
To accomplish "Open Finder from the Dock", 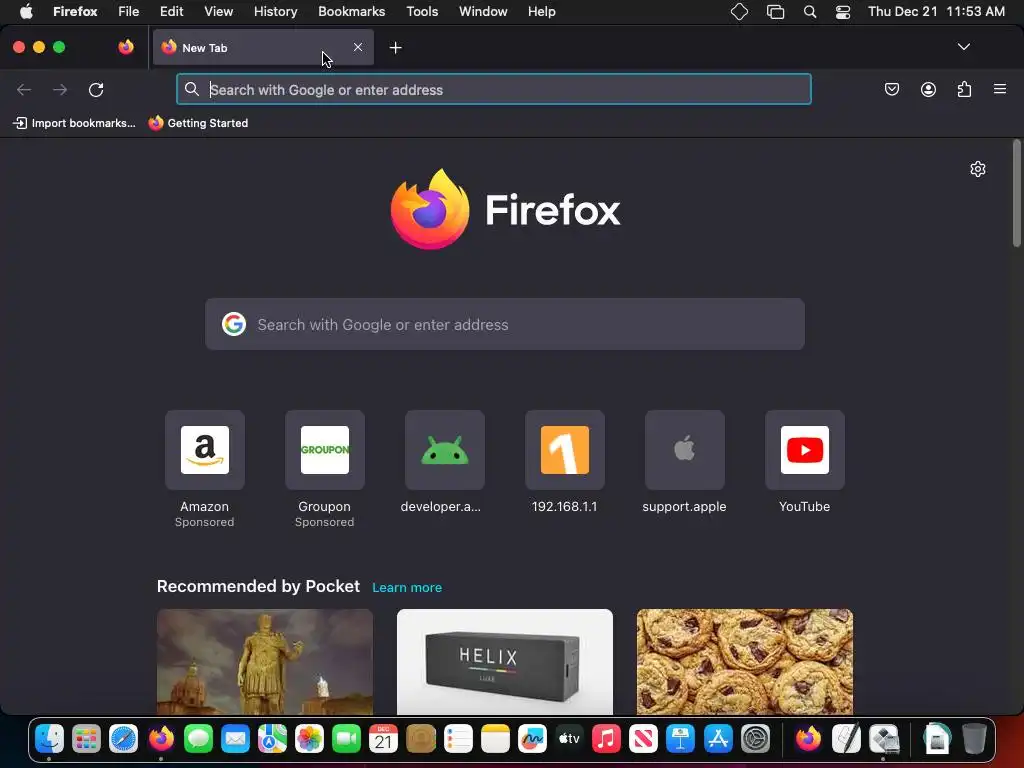I will click(x=50, y=739).
